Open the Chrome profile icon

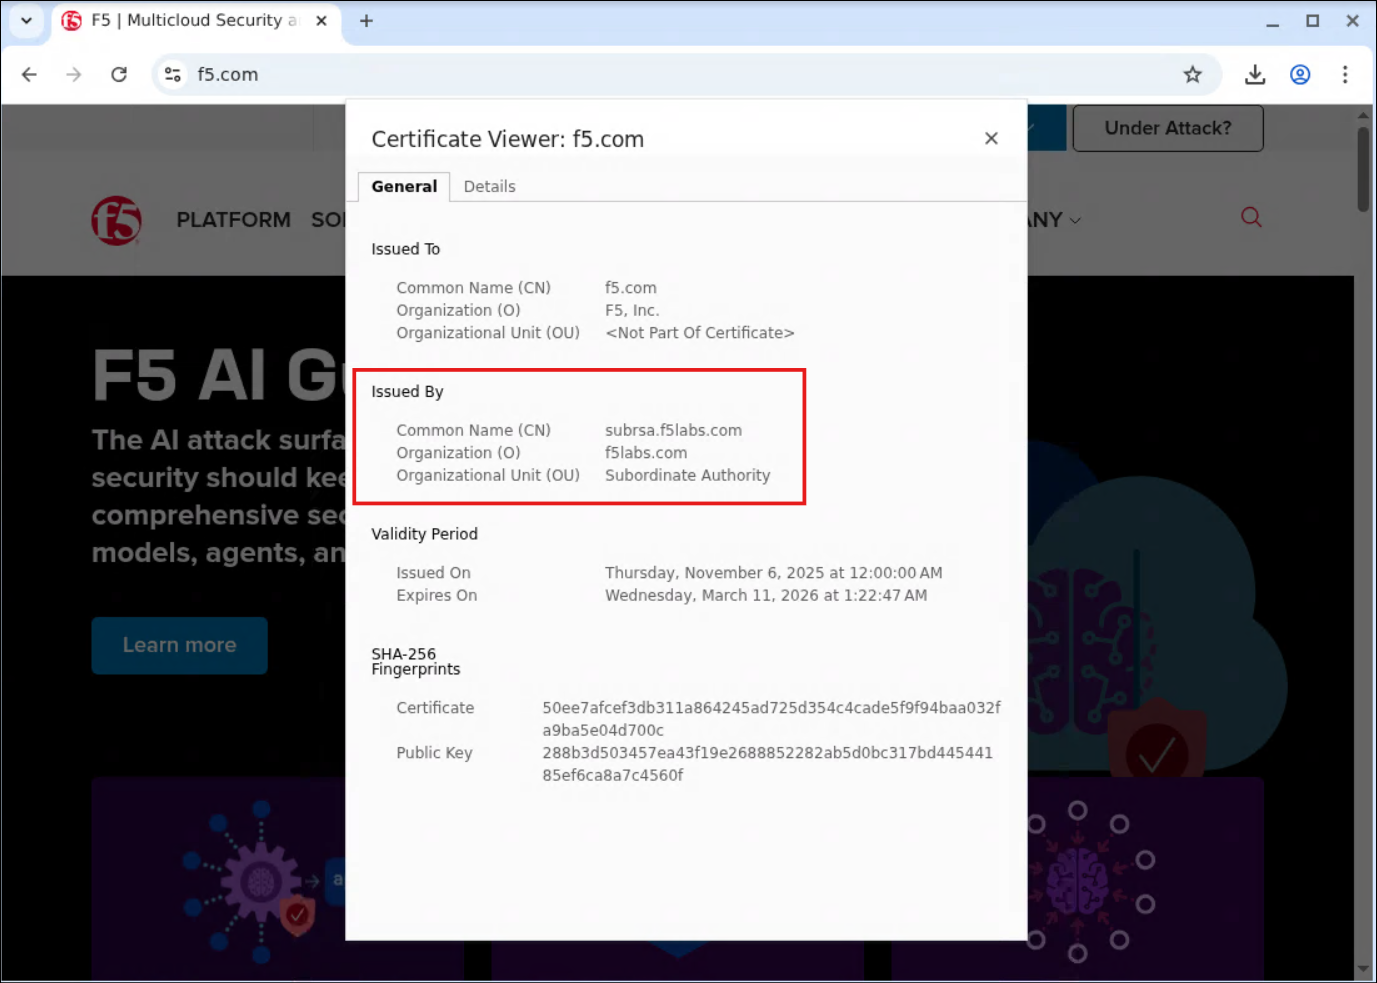pos(1300,74)
